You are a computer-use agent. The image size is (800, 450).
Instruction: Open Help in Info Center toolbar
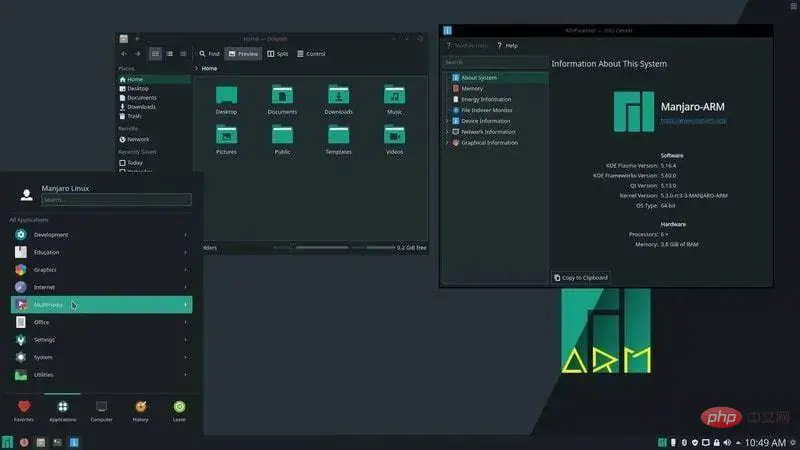508,45
